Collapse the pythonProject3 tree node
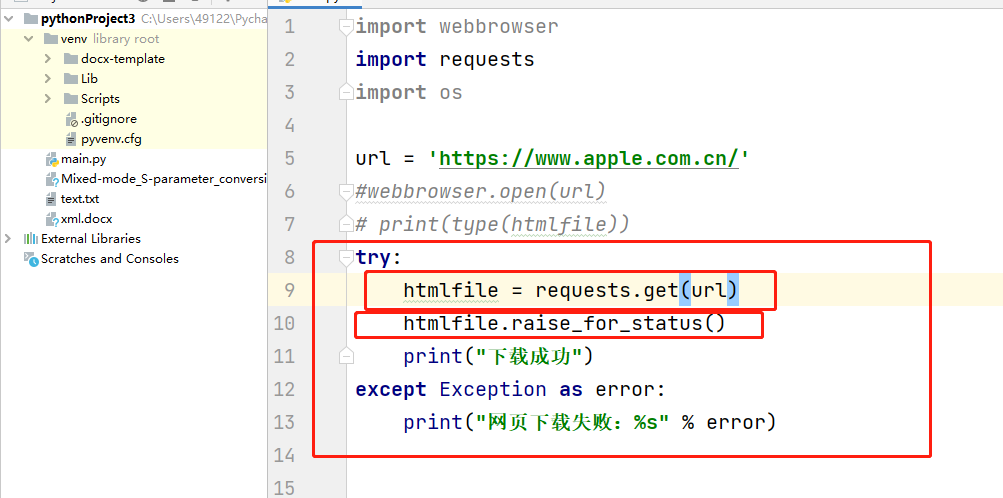Image resolution: width=1003 pixels, height=498 pixels. (x=8, y=19)
